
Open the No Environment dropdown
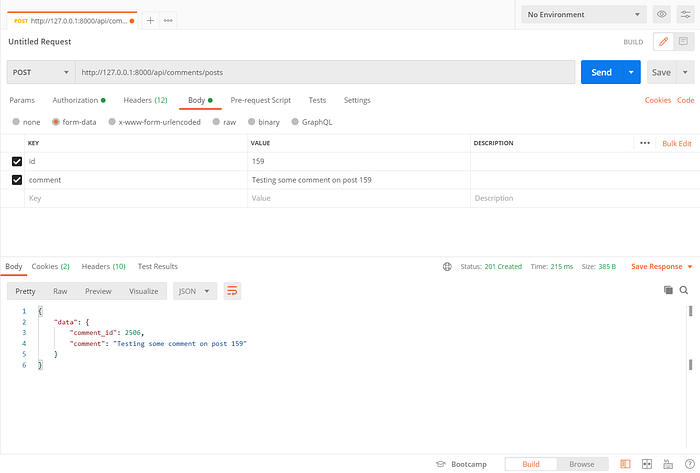583,14
